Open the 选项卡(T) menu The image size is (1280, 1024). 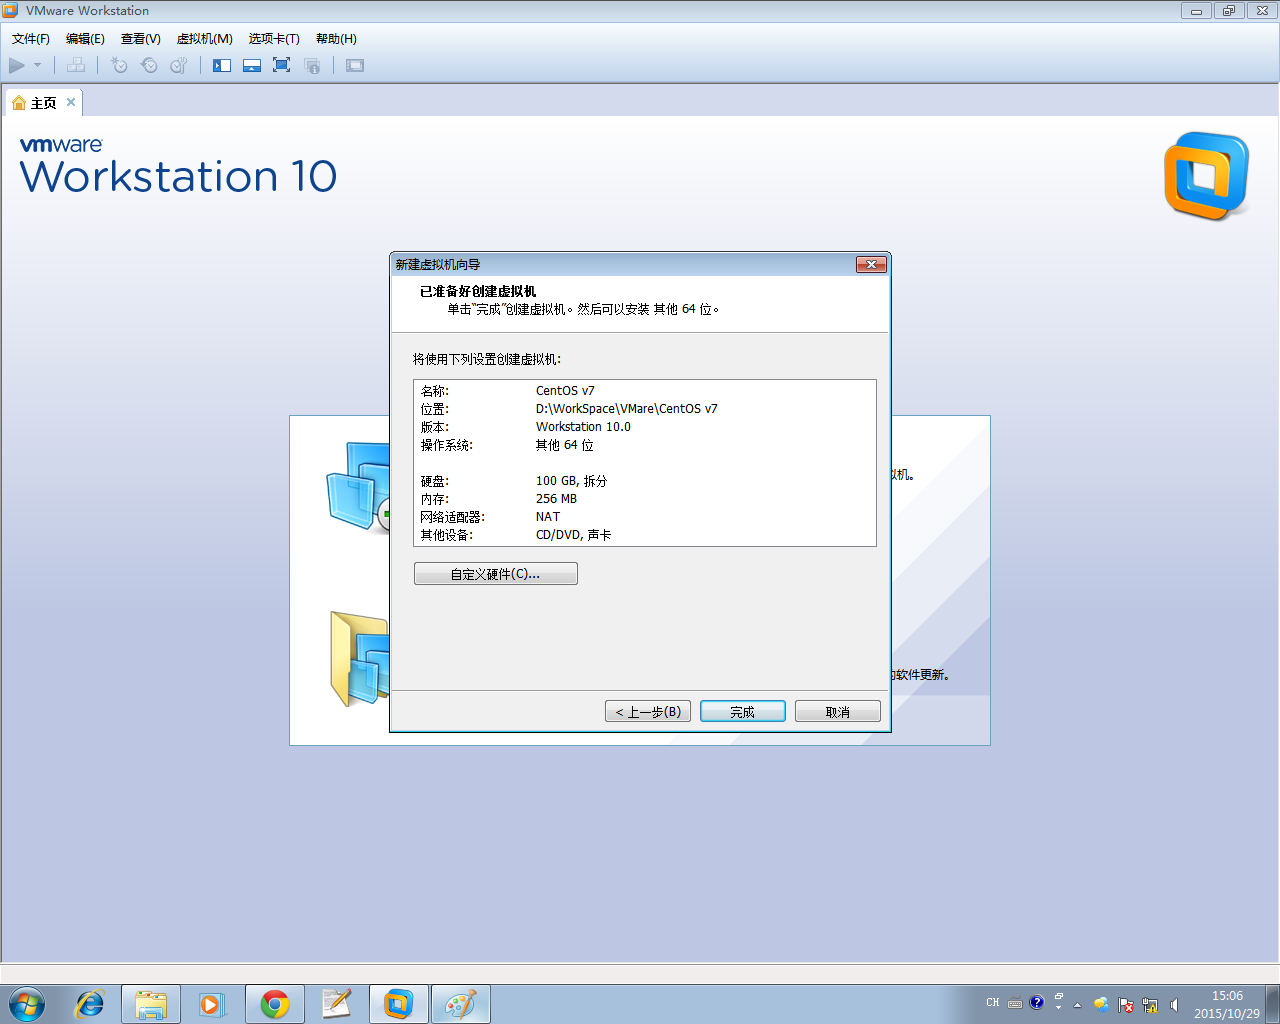pyautogui.click(x=274, y=39)
